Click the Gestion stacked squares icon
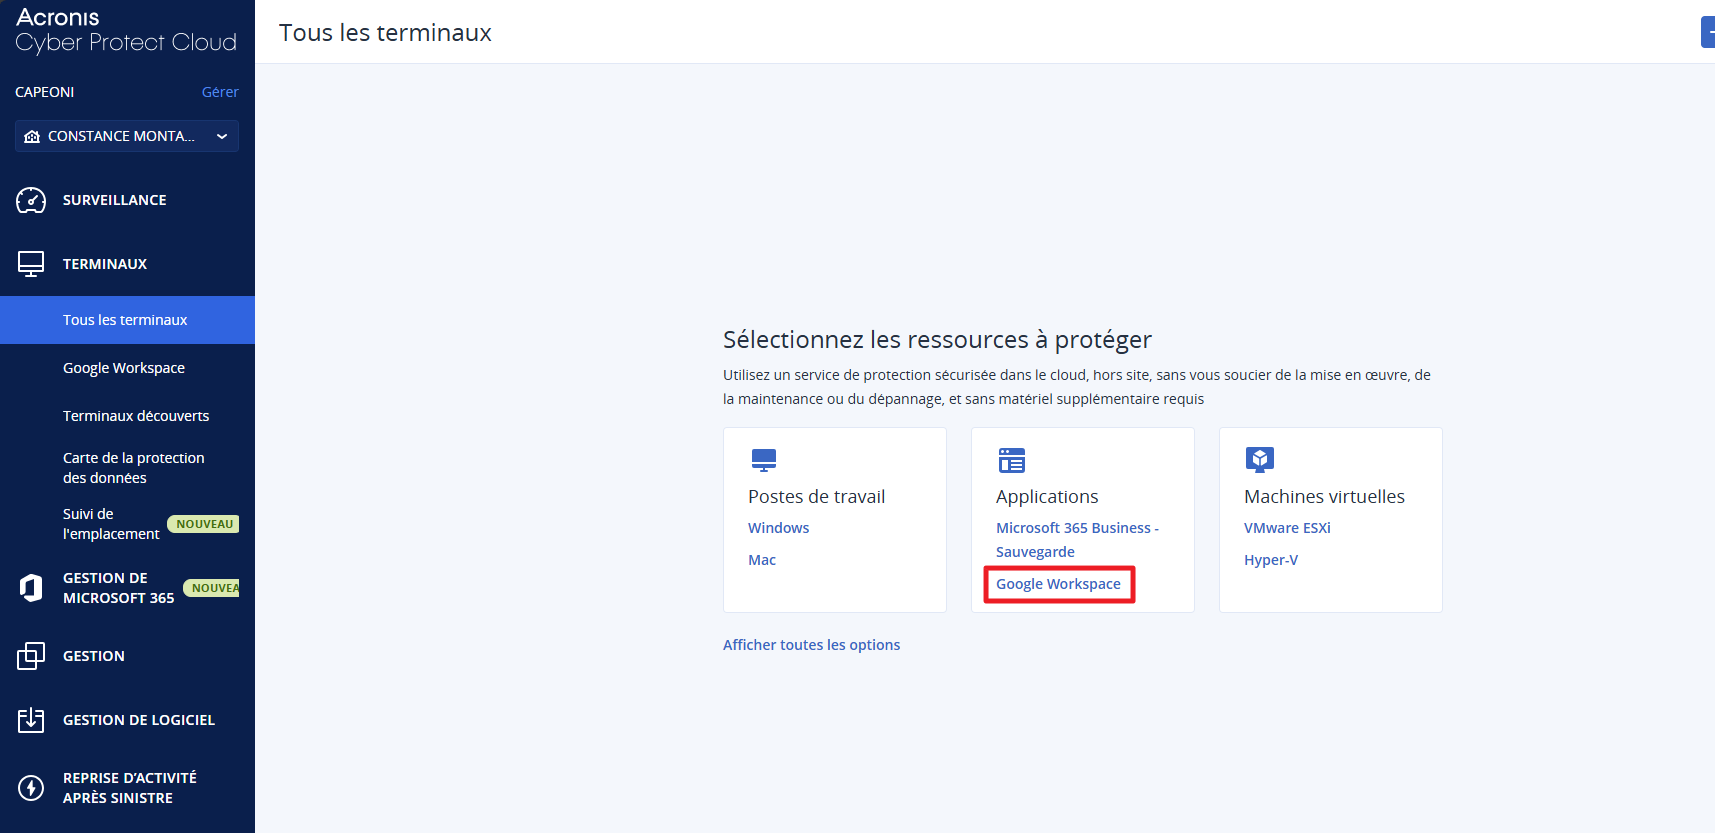The height and width of the screenshot is (833, 1715). [x=31, y=656]
